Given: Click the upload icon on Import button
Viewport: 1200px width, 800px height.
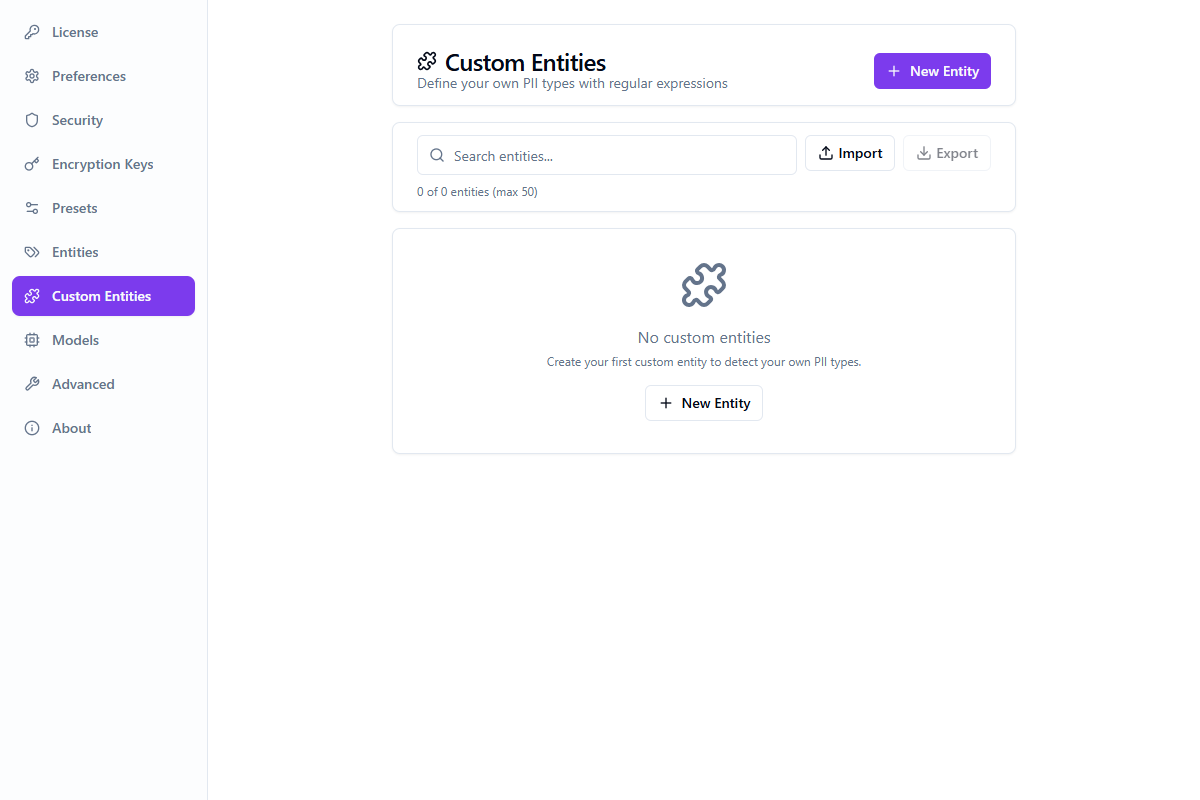Looking at the screenshot, I should coord(826,152).
